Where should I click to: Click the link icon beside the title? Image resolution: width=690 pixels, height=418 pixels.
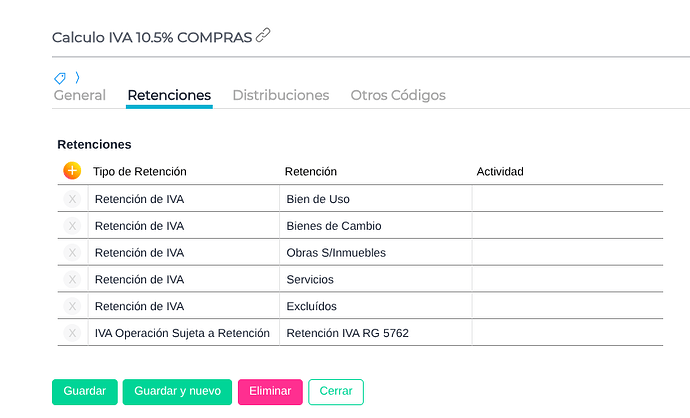(x=264, y=36)
